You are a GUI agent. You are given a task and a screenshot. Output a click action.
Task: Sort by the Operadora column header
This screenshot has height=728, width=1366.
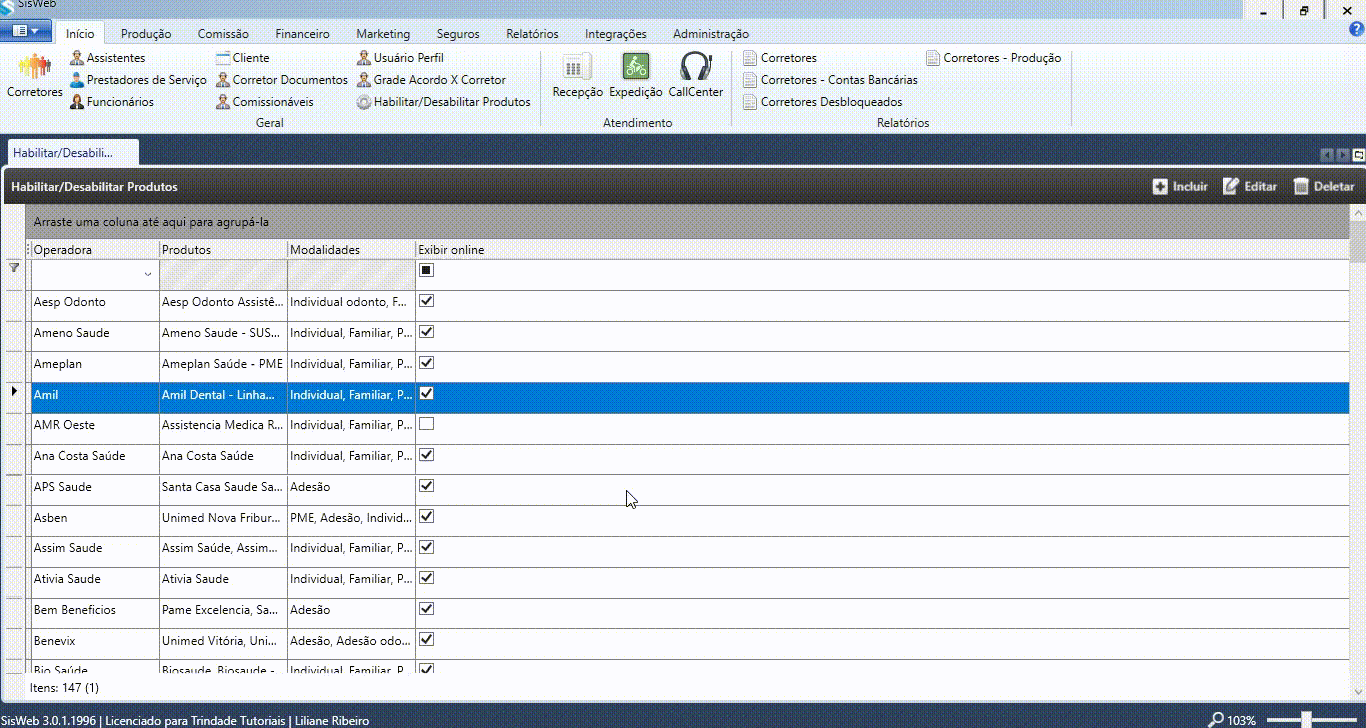(x=95, y=250)
